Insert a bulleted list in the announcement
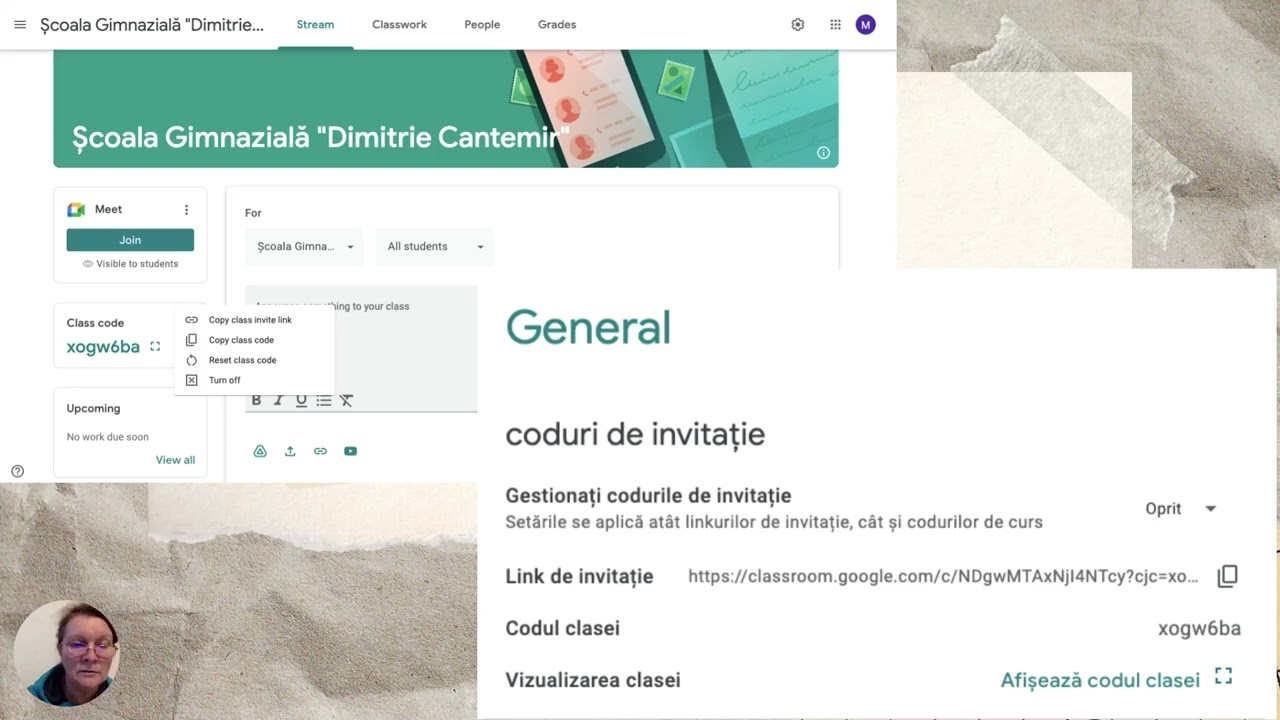Image resolution: width=1280 pixels, height=720 pixels. [324, 400]
